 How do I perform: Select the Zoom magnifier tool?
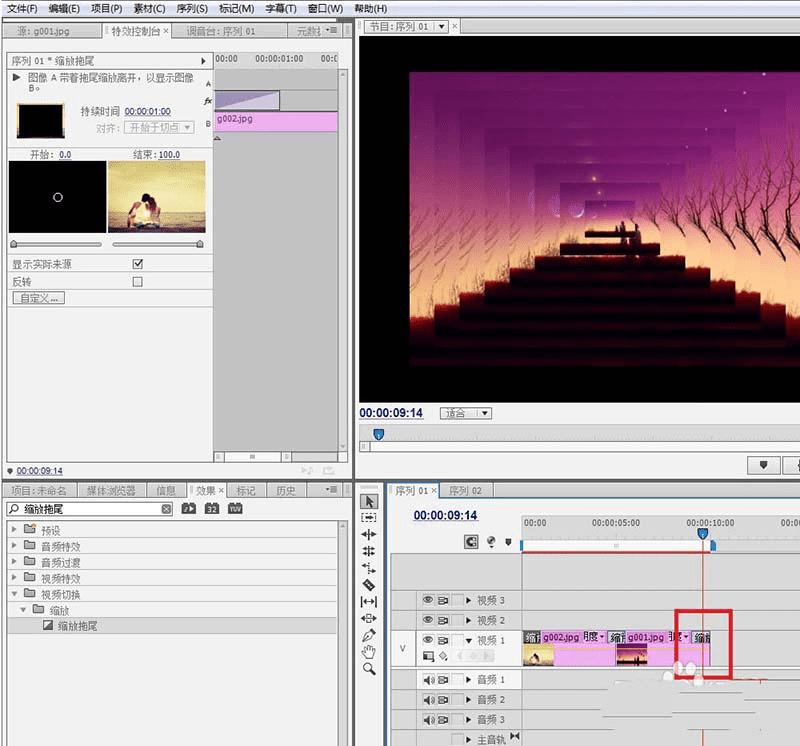click(x=369, y=669)
